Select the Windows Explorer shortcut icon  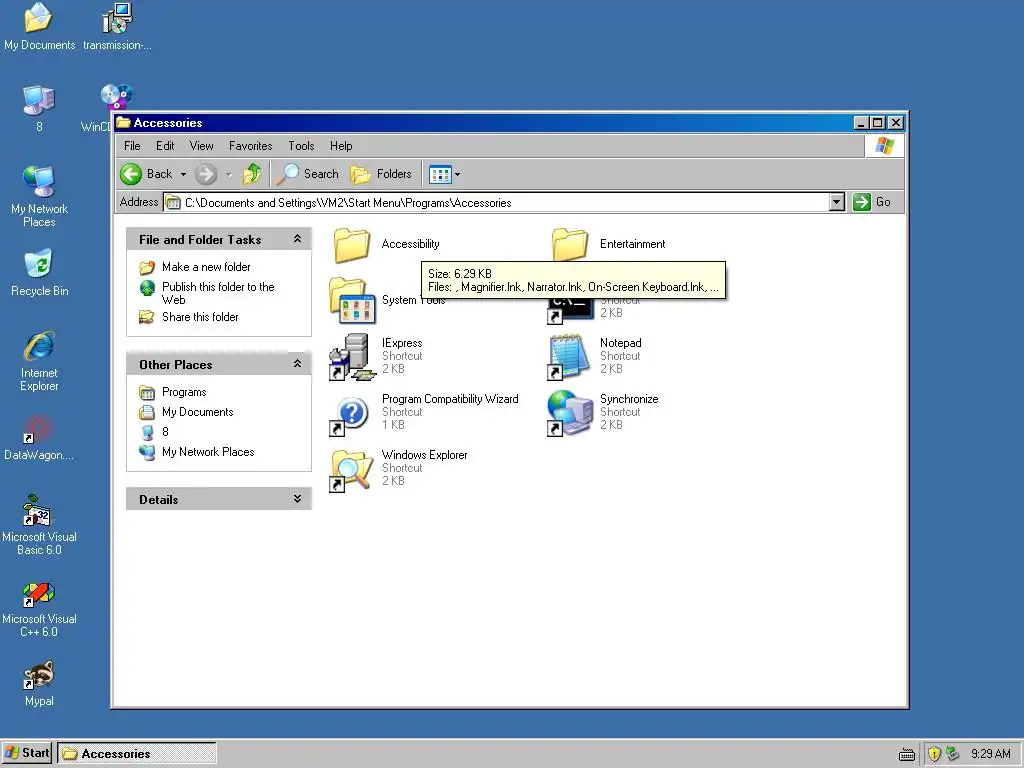[351, 470]
